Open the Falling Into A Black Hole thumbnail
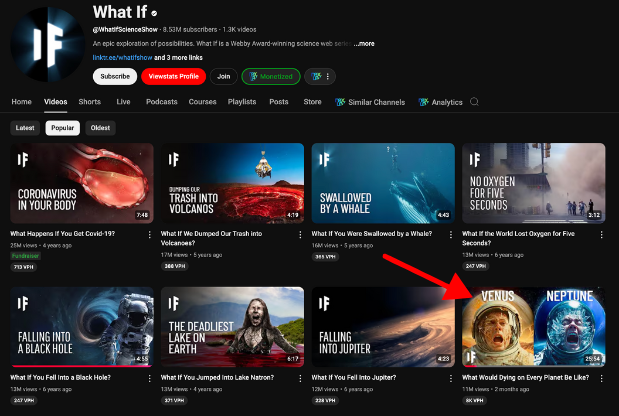This screenshot has width=619, height=416. [x=82, y=327]
